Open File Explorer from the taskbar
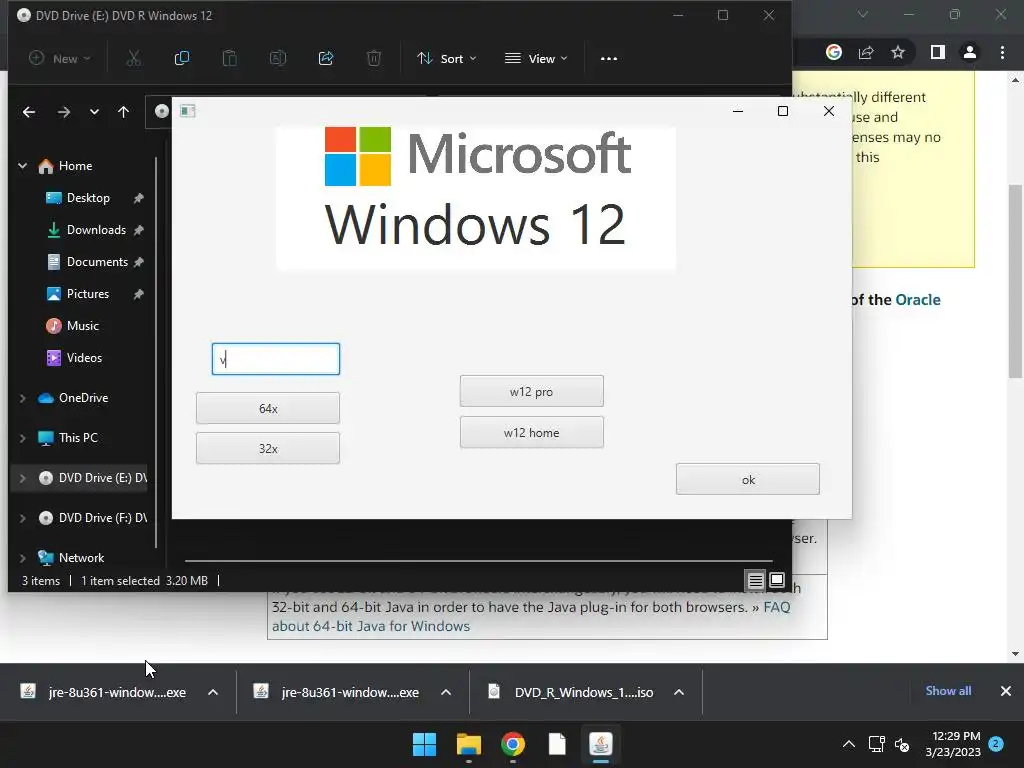 (x=469, y=744)
